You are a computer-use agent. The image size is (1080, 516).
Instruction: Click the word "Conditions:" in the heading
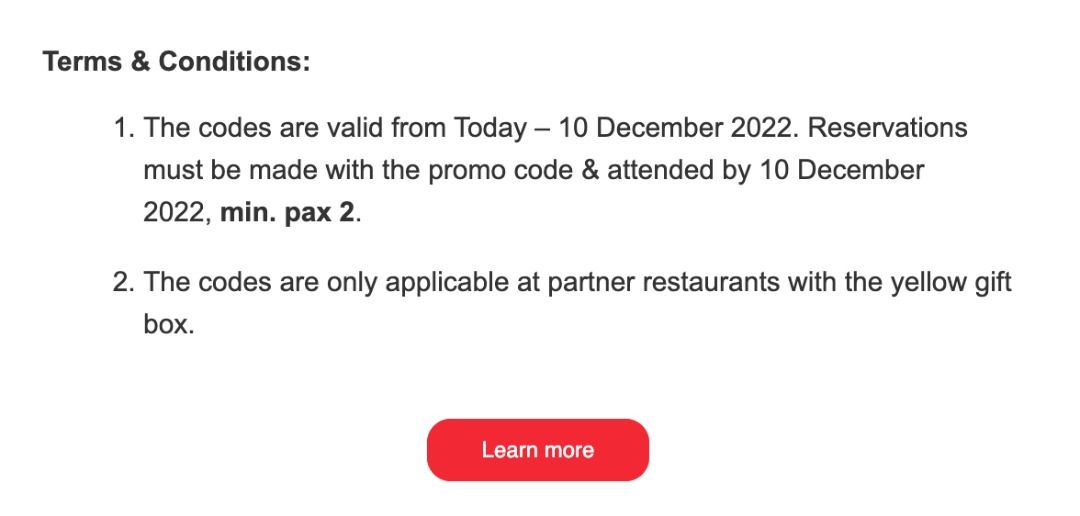click(x=234, y=61)
